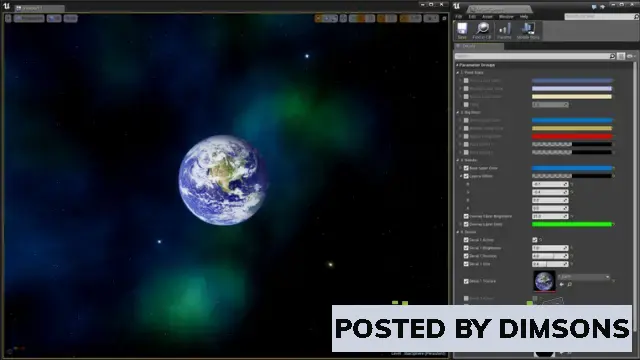Toggle world/local coordinate icon in viewport
640x360 pixels.
pos(344,18)
